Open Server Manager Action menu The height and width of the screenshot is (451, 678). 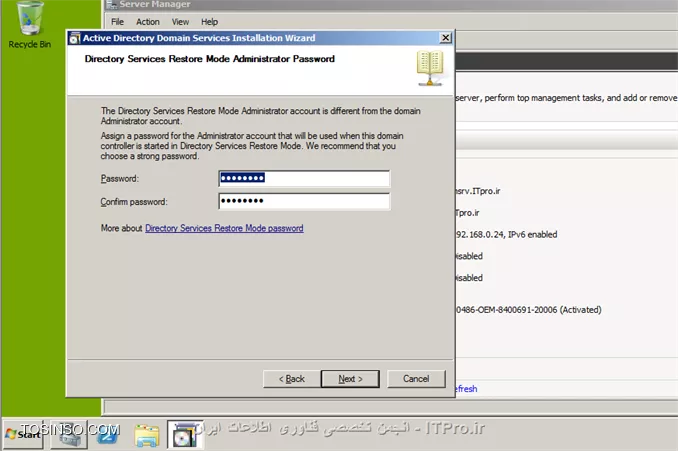[x=147, y=22]
